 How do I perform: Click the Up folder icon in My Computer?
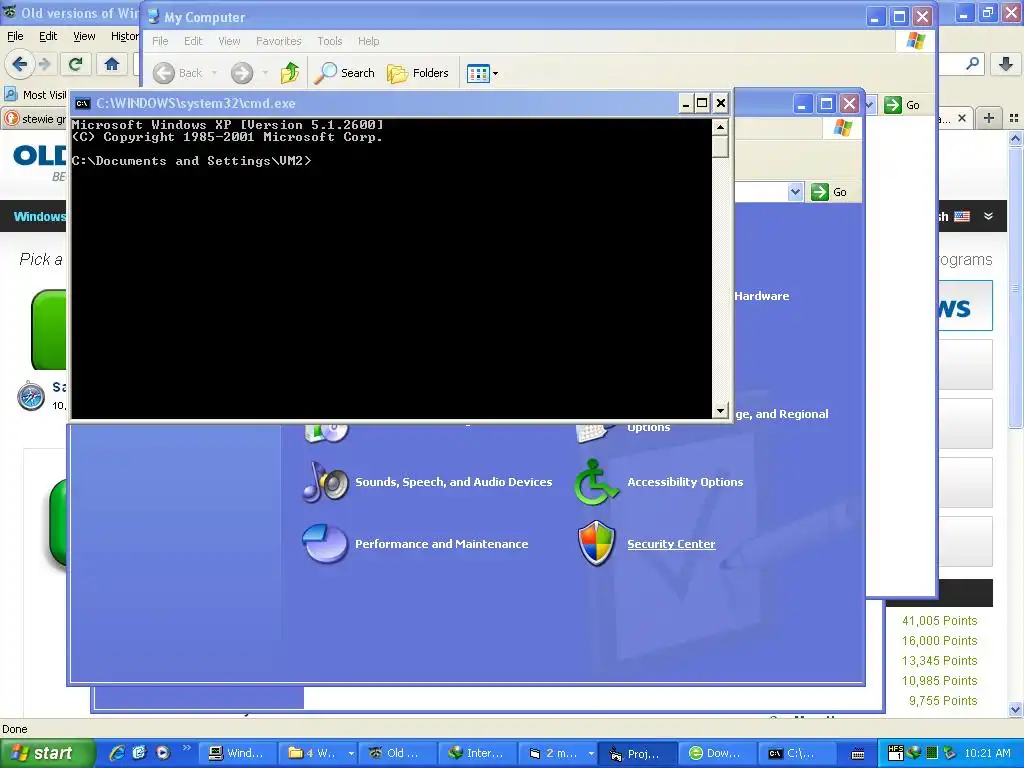click(x=289, y=73)
